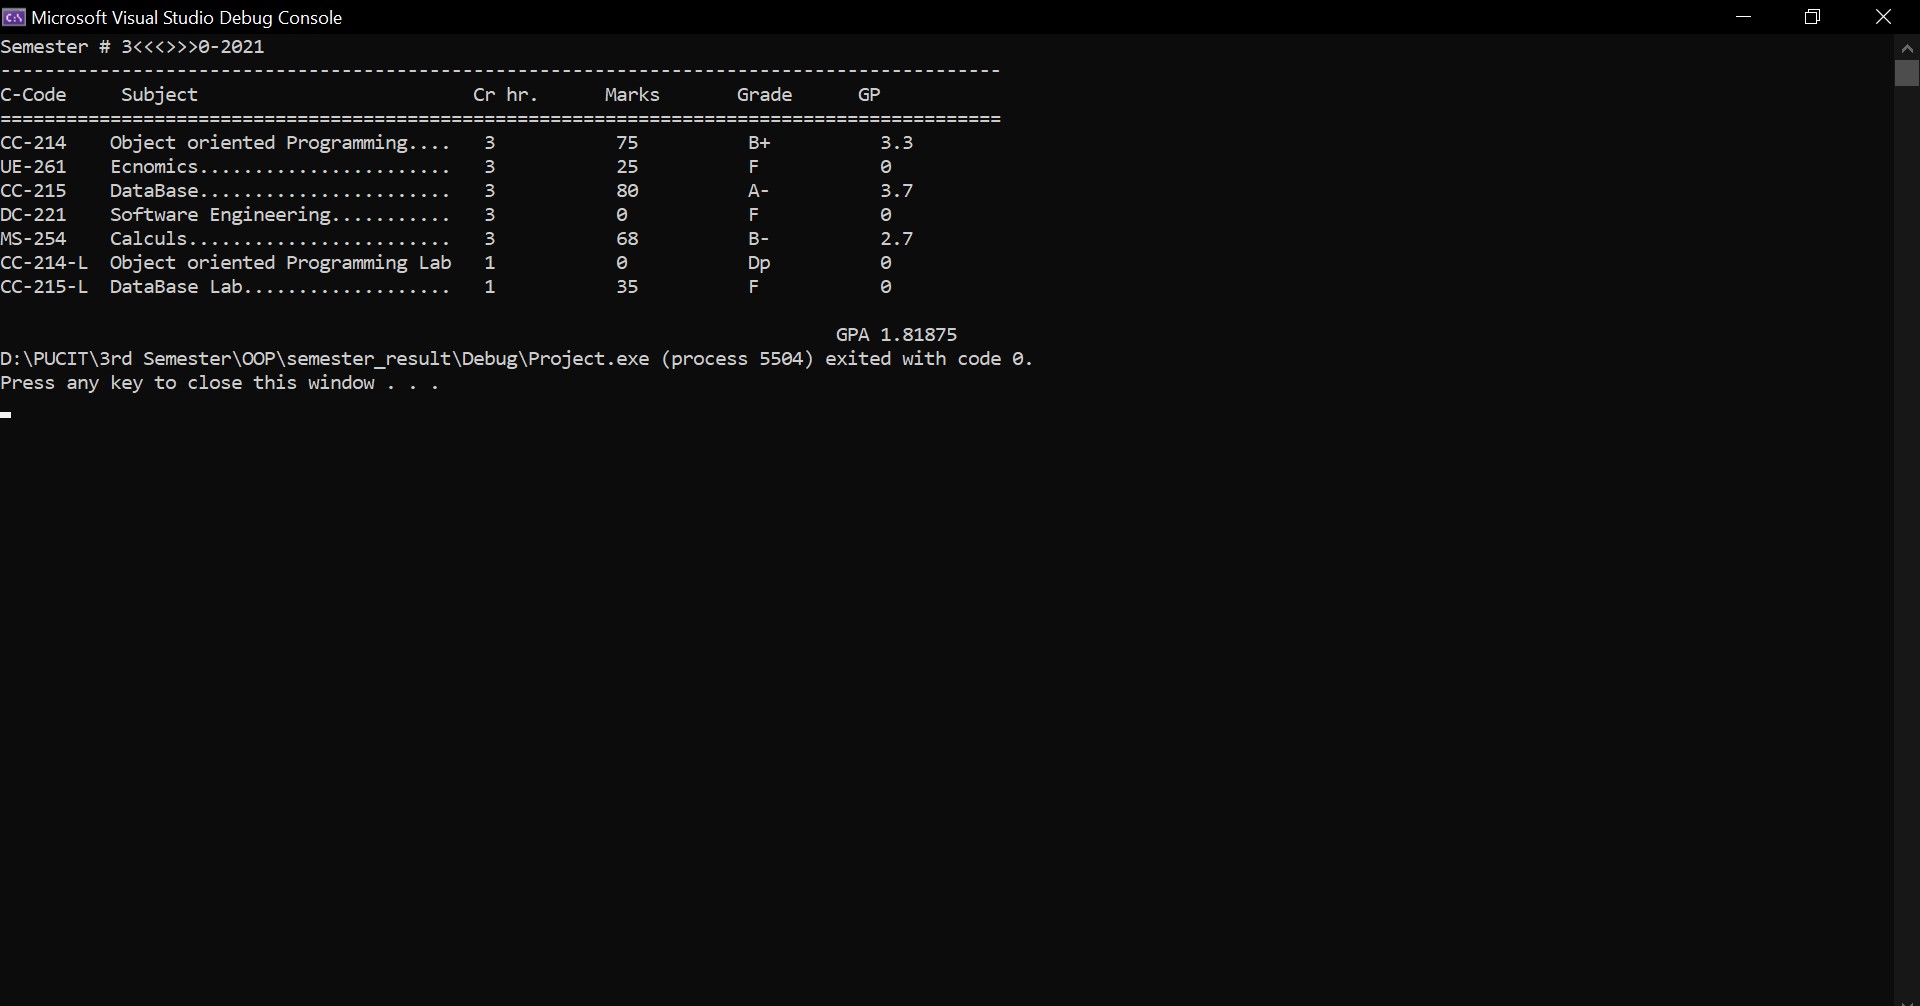Screen dimensions: 1920x1006
Task: Click the scrollbar up arrow
Action: (1906, 47)
